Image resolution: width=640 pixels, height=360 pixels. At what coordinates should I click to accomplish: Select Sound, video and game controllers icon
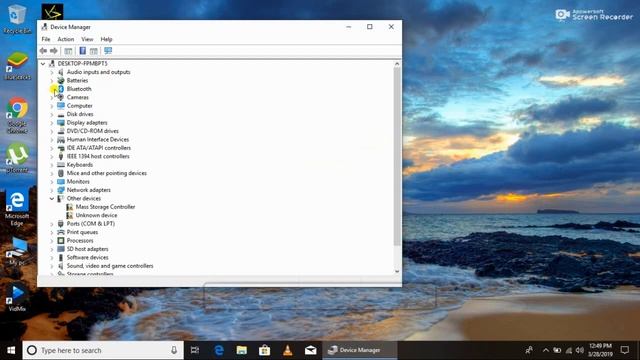tap(61, 266)
